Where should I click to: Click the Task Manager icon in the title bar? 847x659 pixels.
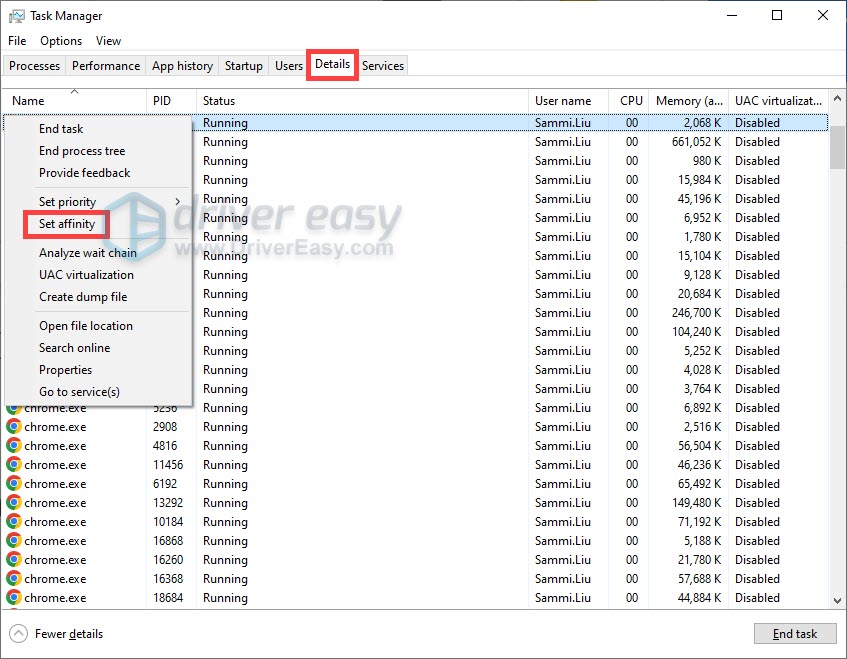pyautogui.click(x=17, y=15)
